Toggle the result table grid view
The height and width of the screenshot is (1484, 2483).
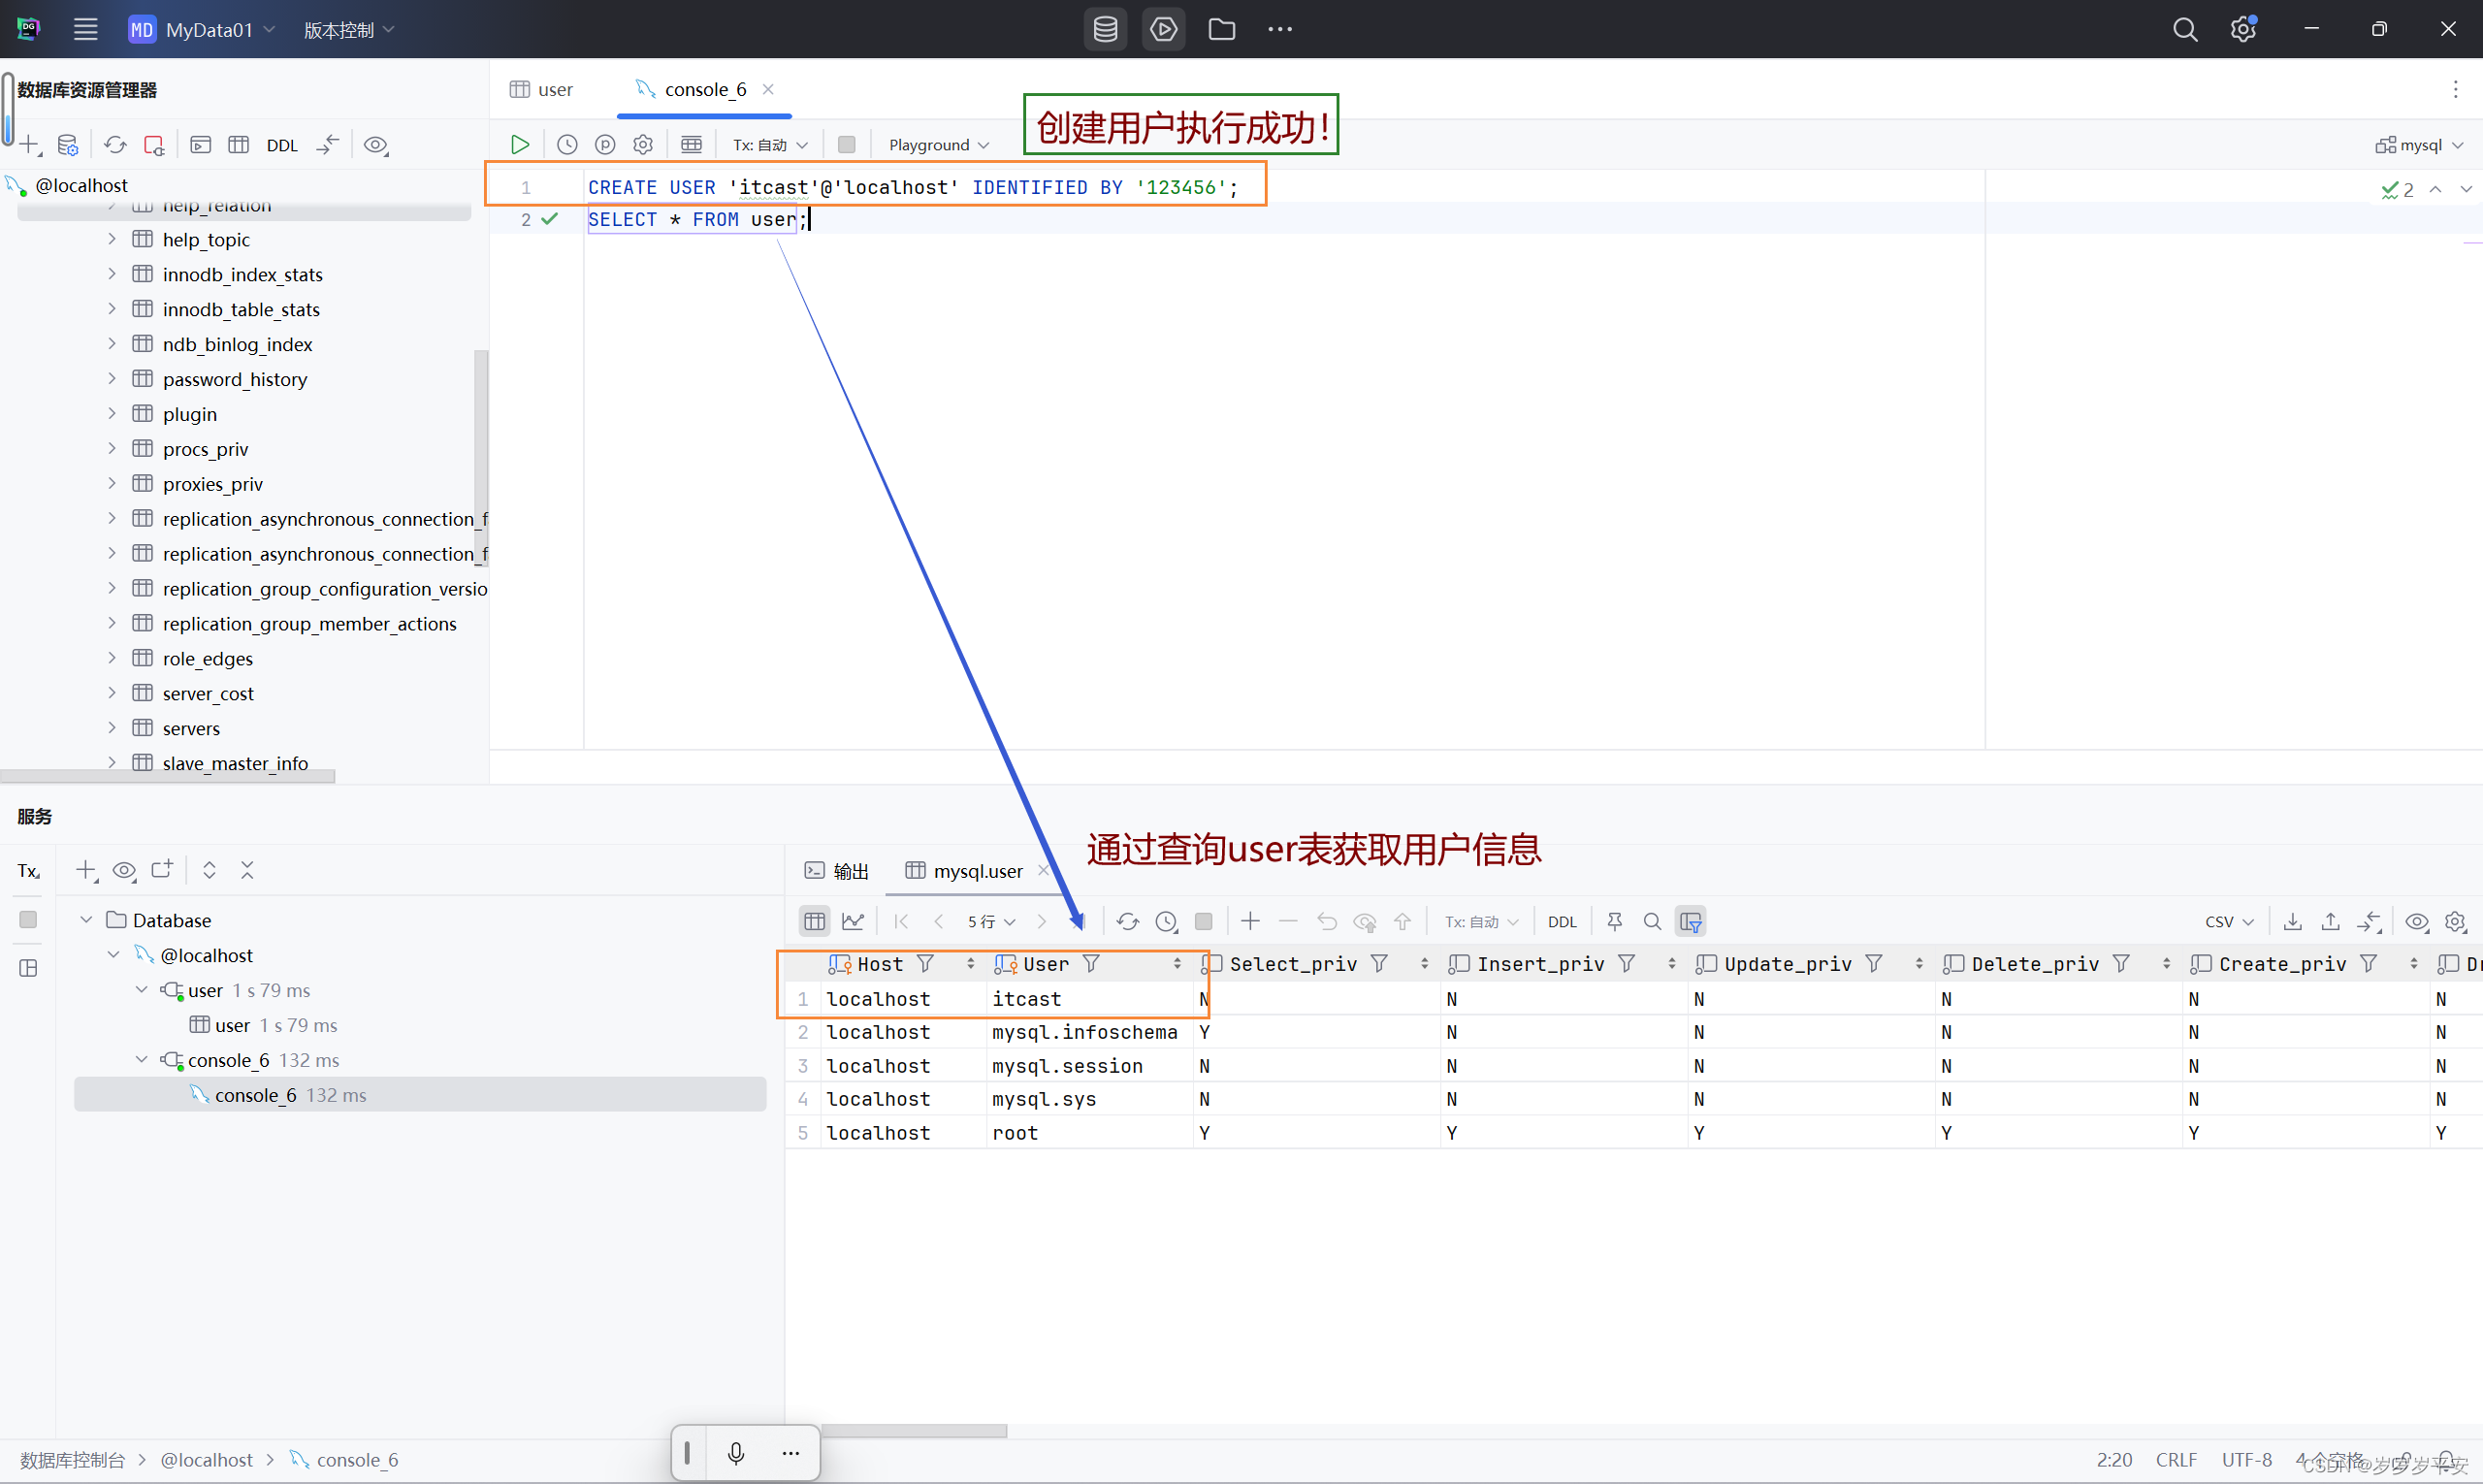coord(815,921)
